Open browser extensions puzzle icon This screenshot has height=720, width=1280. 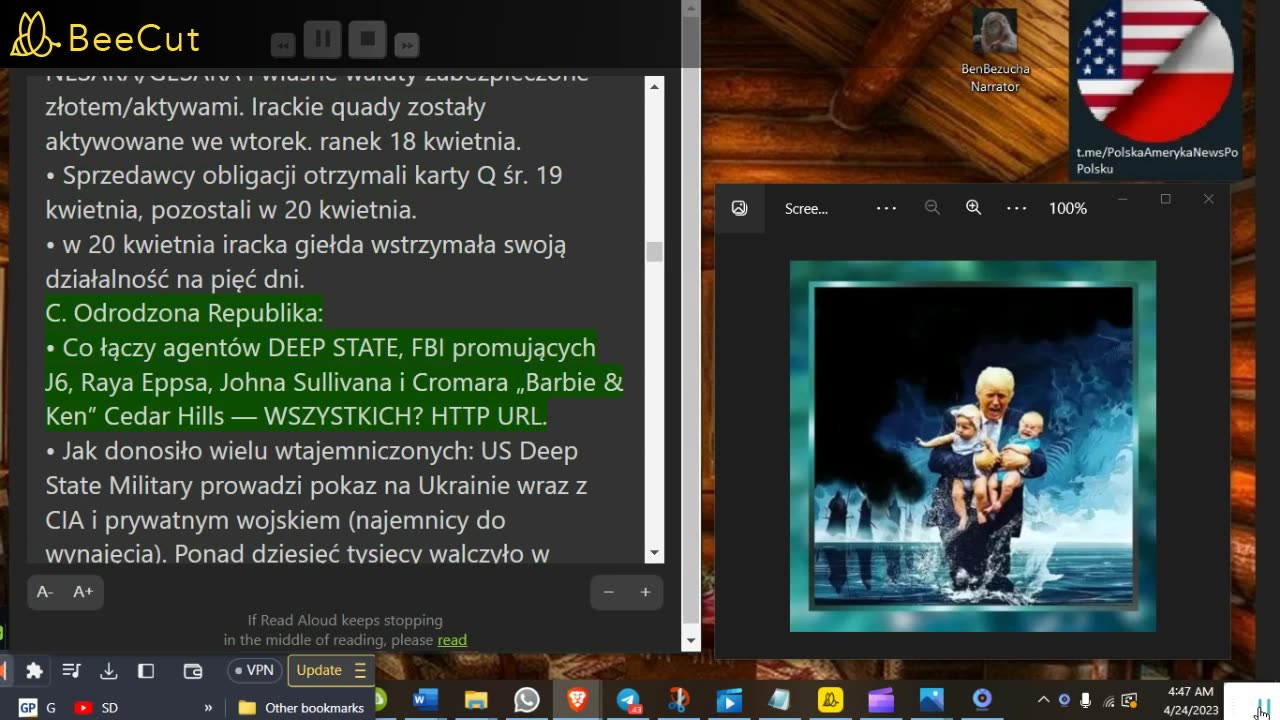pos(34,671)
